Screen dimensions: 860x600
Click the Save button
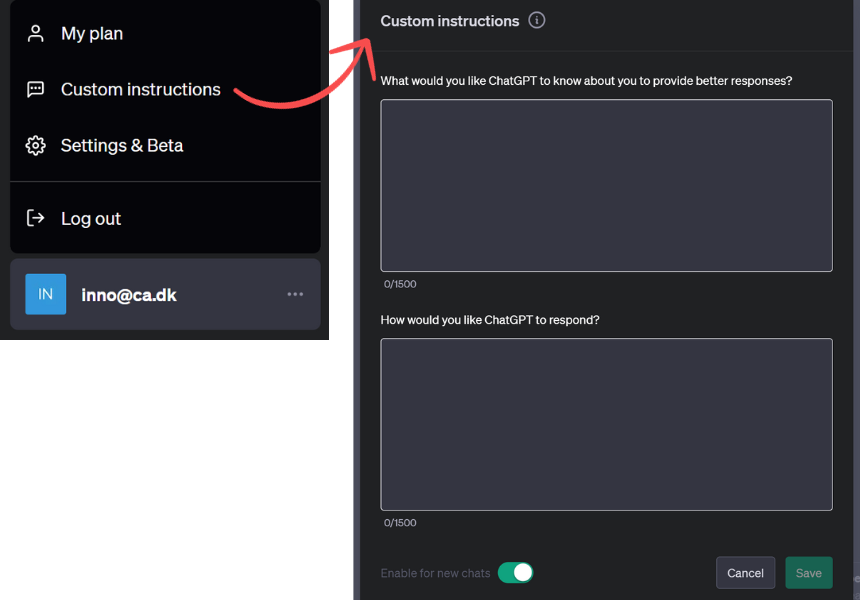click(x=808, y=573)
